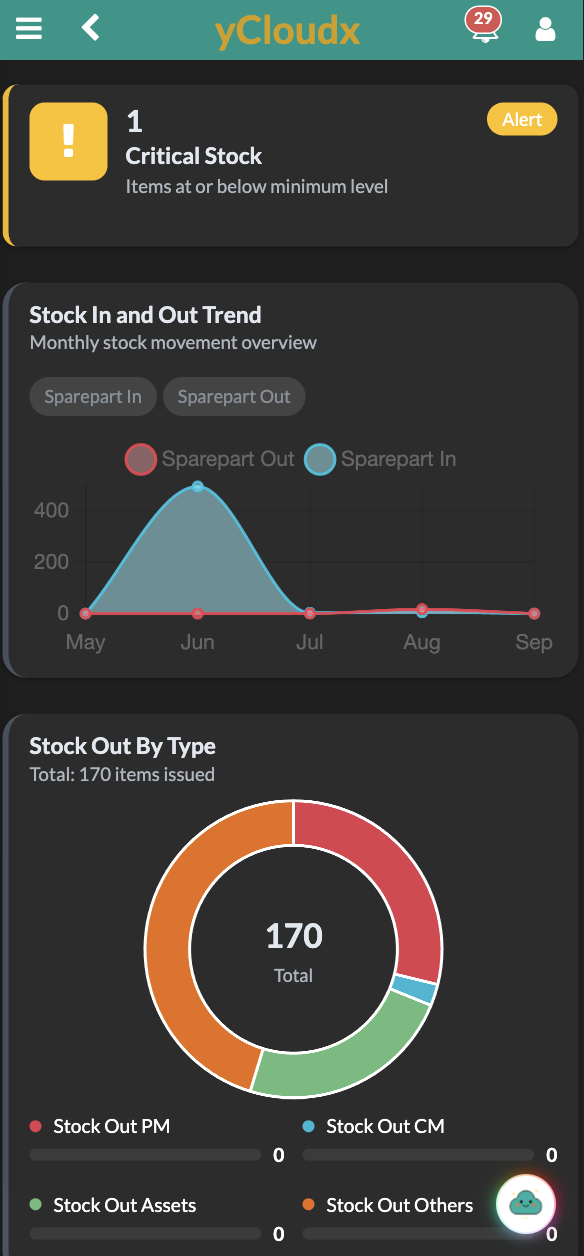Open notifications bell showing 29
Viewport: 584px width, 1256px height.
(x=483, y=24)
